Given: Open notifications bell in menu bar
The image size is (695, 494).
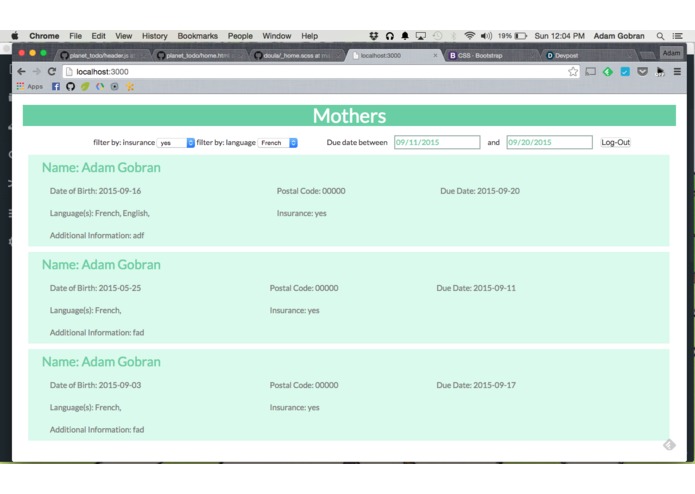Looking at the screenshot, I should click(405, 36).
